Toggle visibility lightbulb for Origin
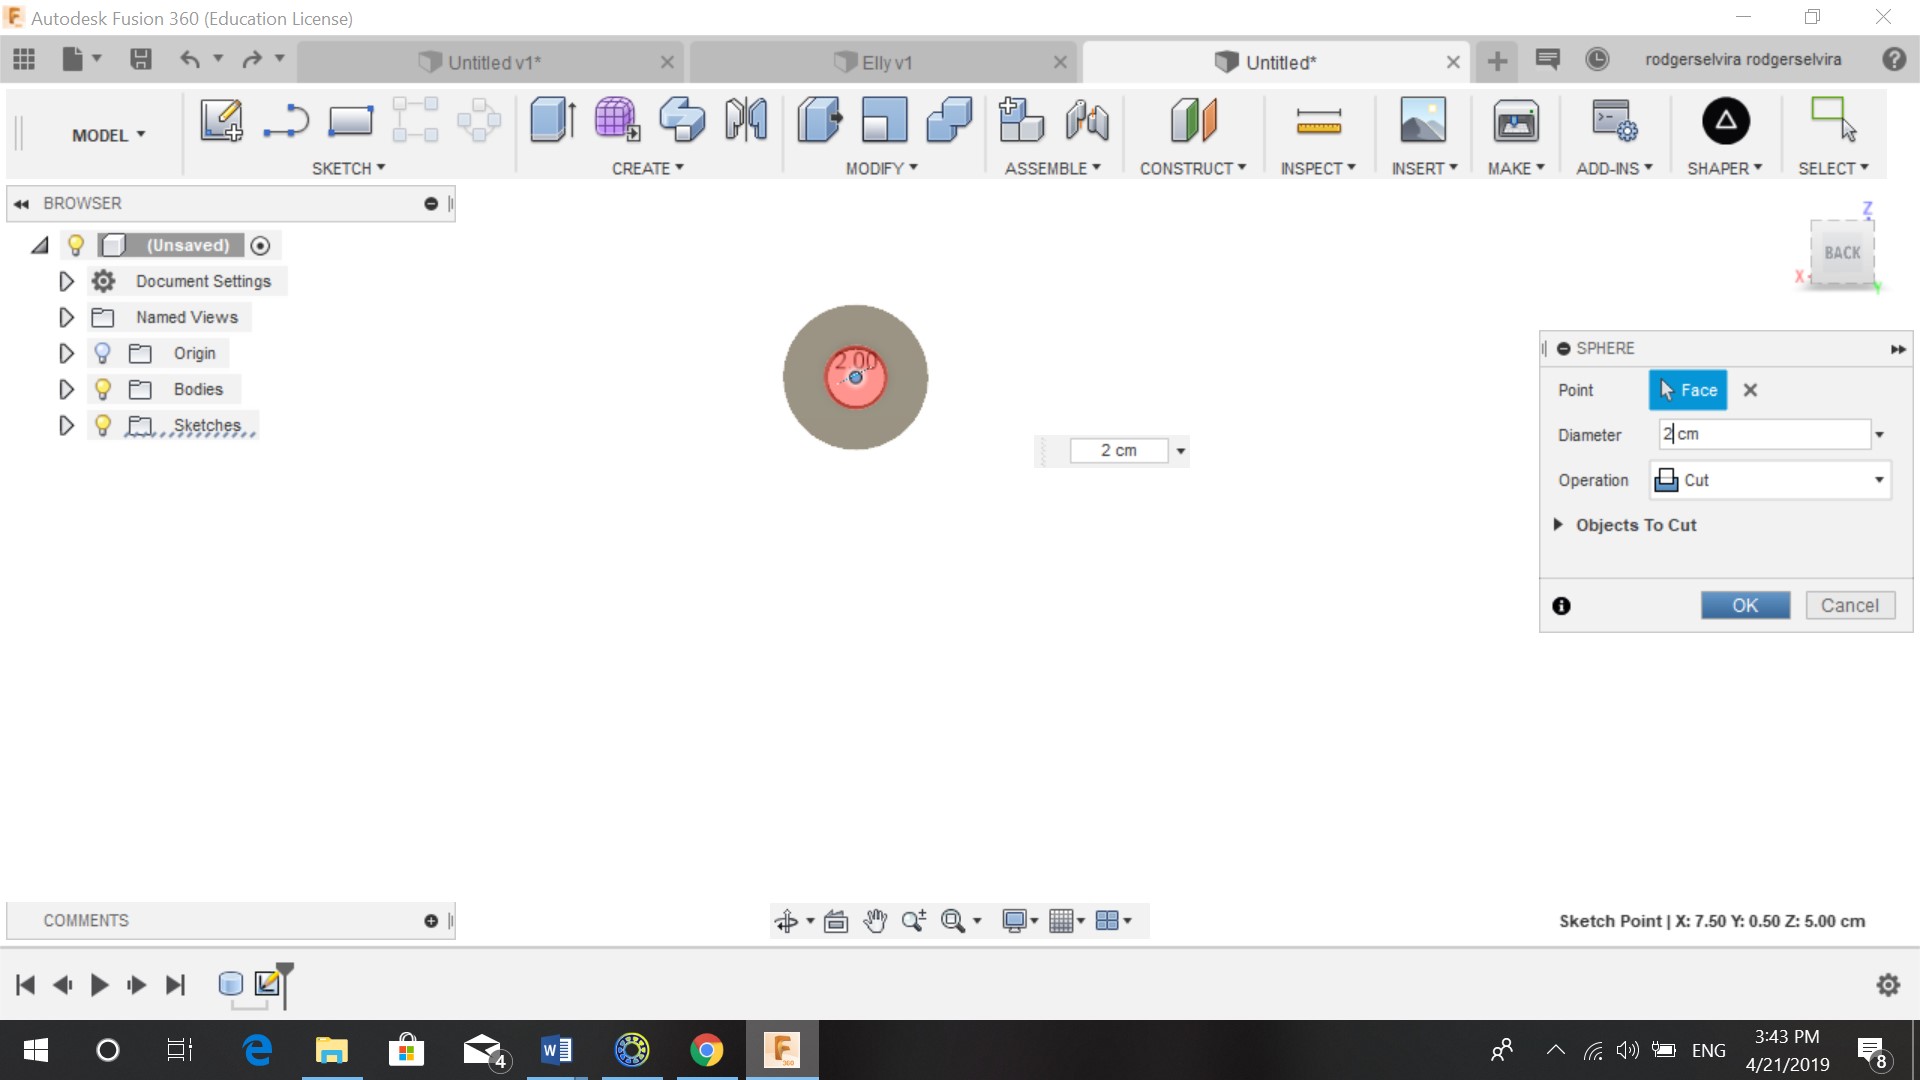This screenshot has width=1920, height=1080. (x=102, y=353)
